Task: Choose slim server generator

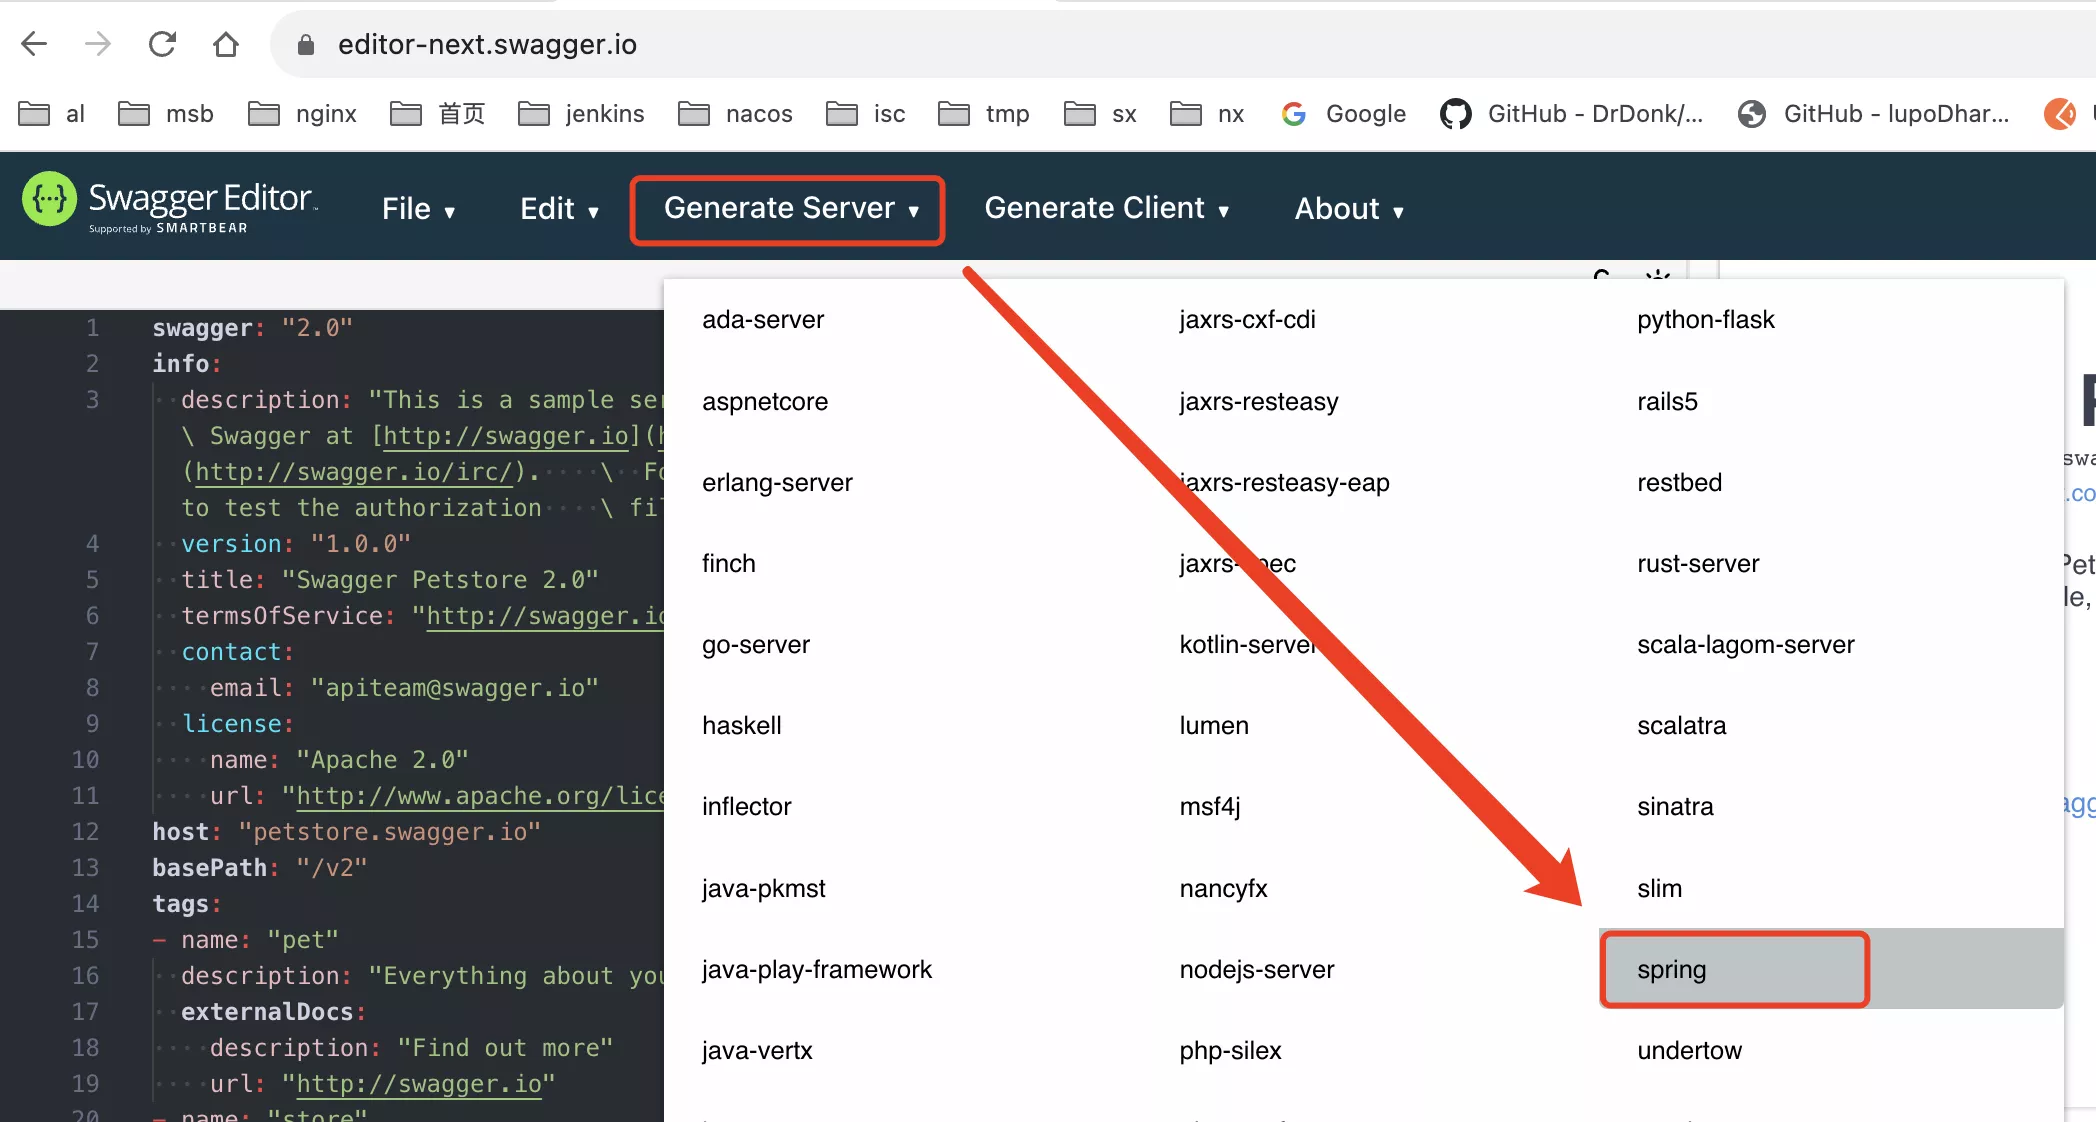Action: click(x=1659, y=889)
